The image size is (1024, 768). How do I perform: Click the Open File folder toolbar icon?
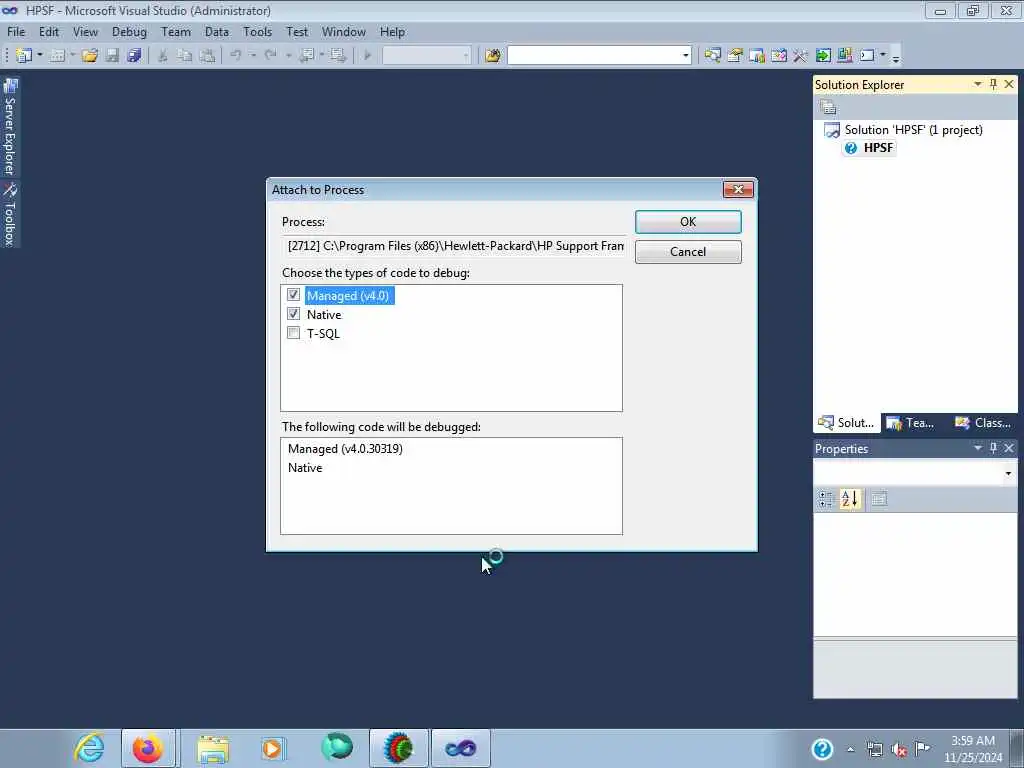pos(90,56)
